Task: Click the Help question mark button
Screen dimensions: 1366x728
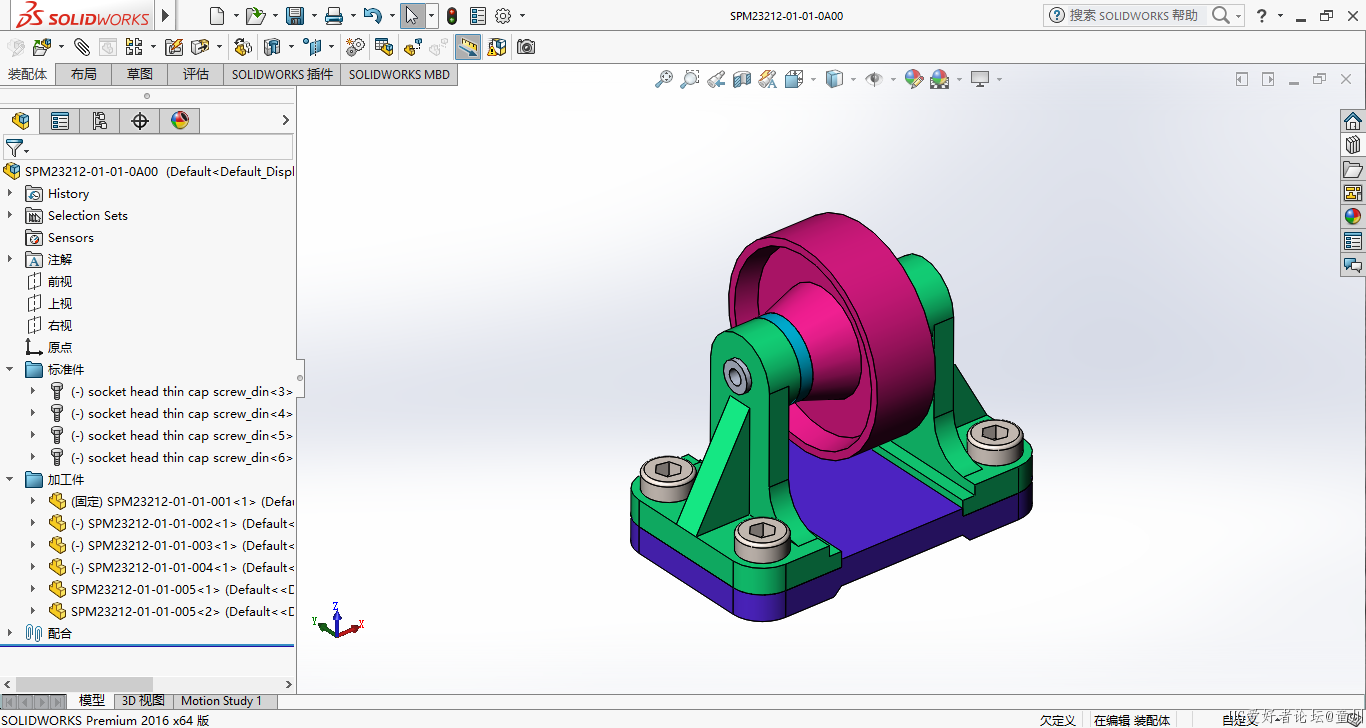Action: (x=1262, y=15)
